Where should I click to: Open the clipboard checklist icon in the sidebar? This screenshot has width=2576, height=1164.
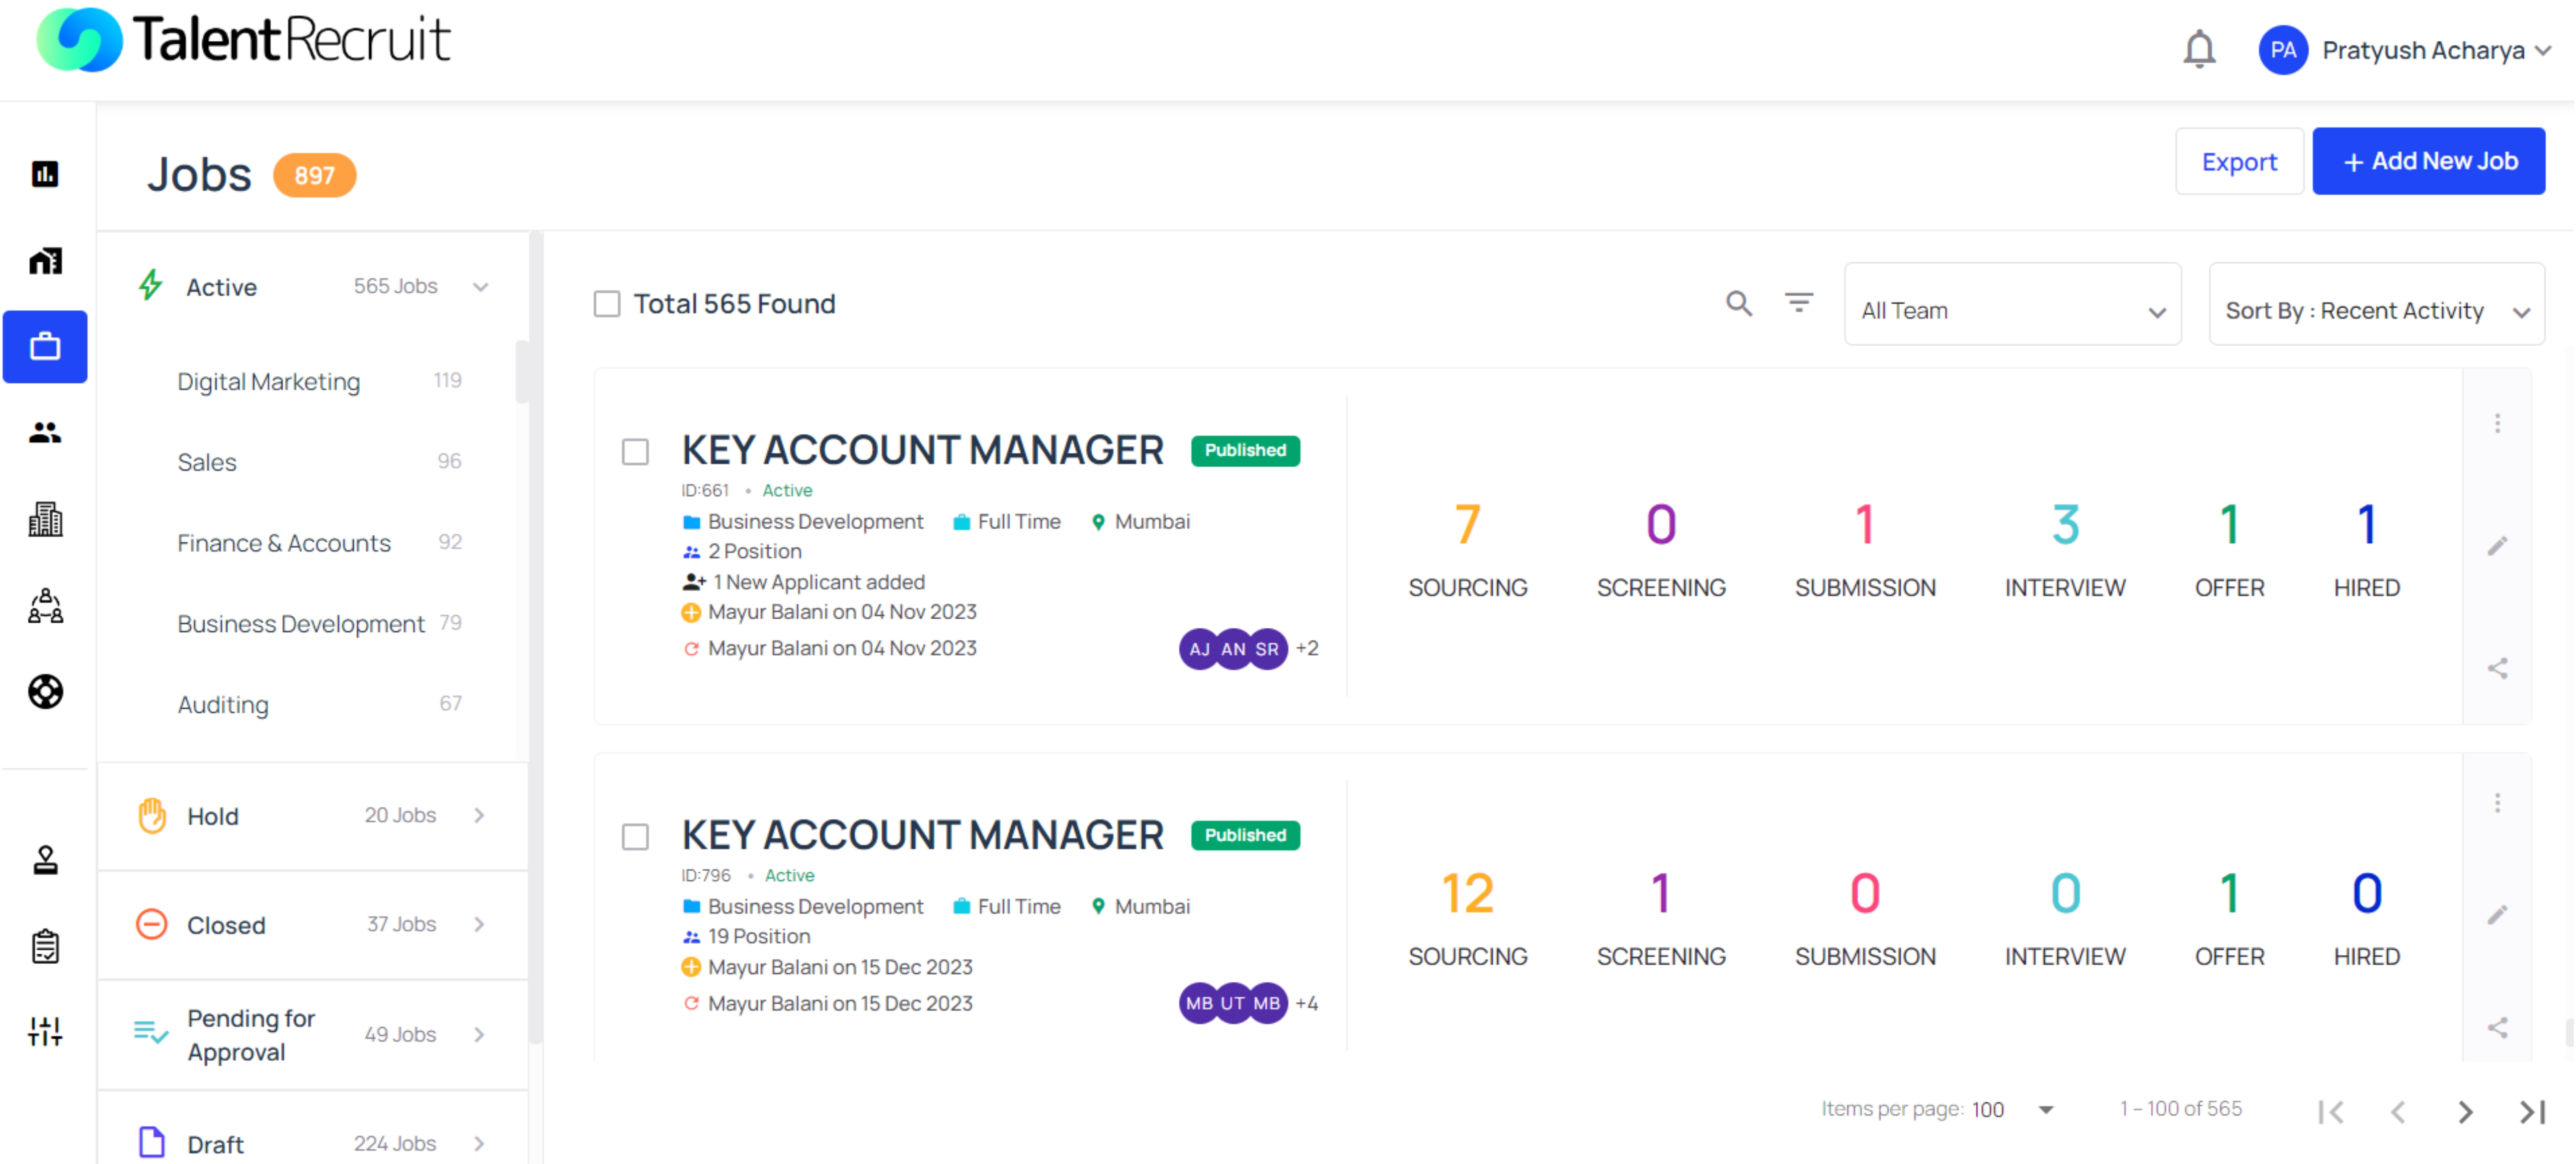(x=44, y=945)
